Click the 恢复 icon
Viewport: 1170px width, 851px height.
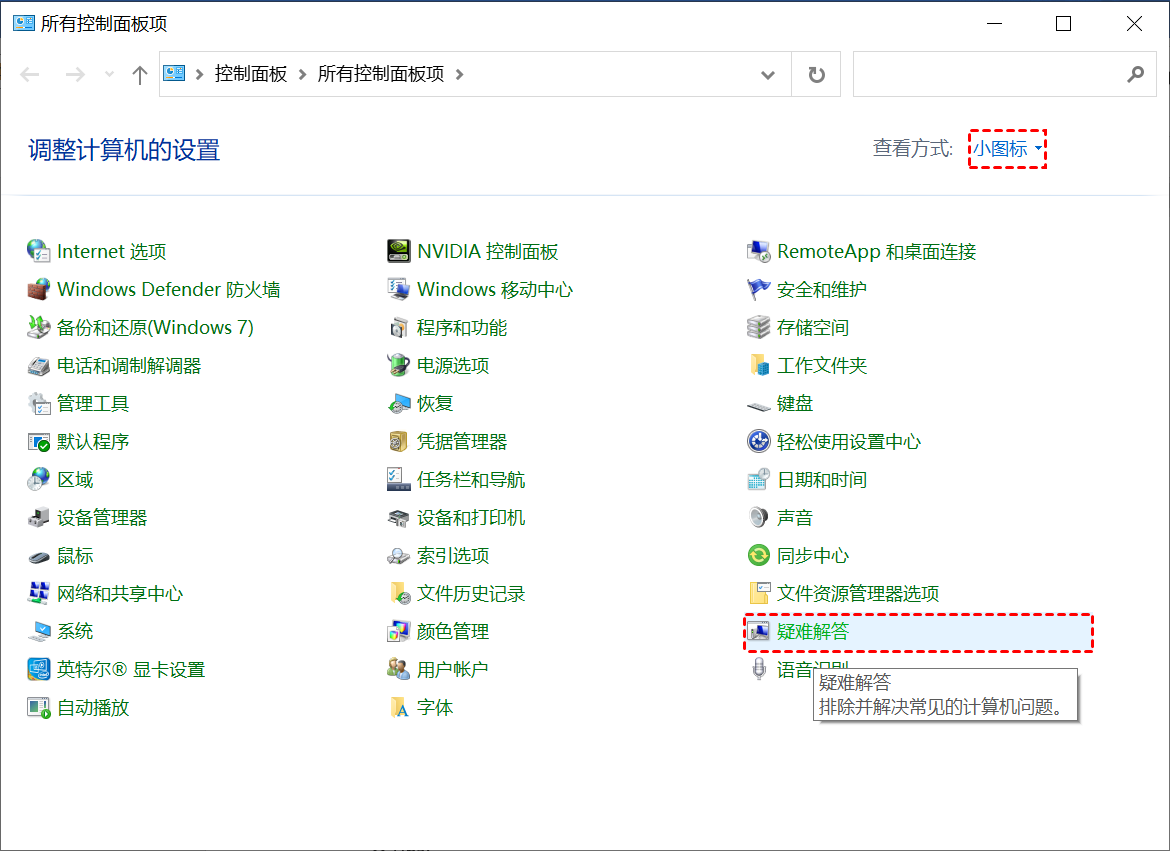tap(398, 404)
